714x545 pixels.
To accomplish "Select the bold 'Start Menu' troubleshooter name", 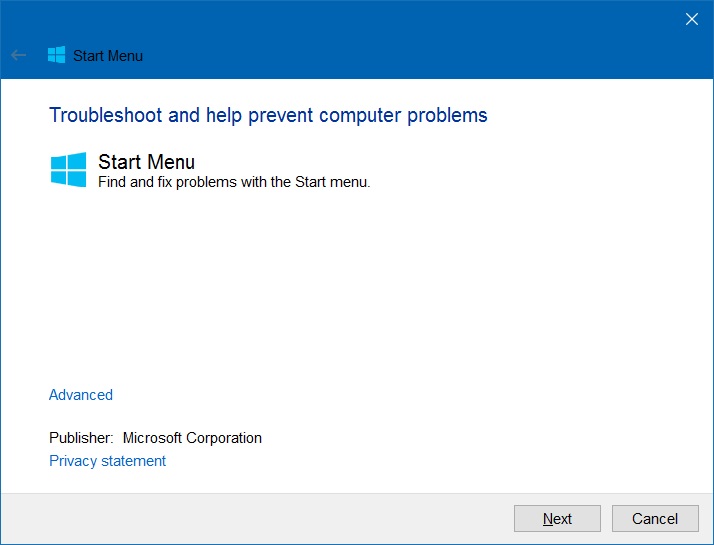I will pos(146,162).
